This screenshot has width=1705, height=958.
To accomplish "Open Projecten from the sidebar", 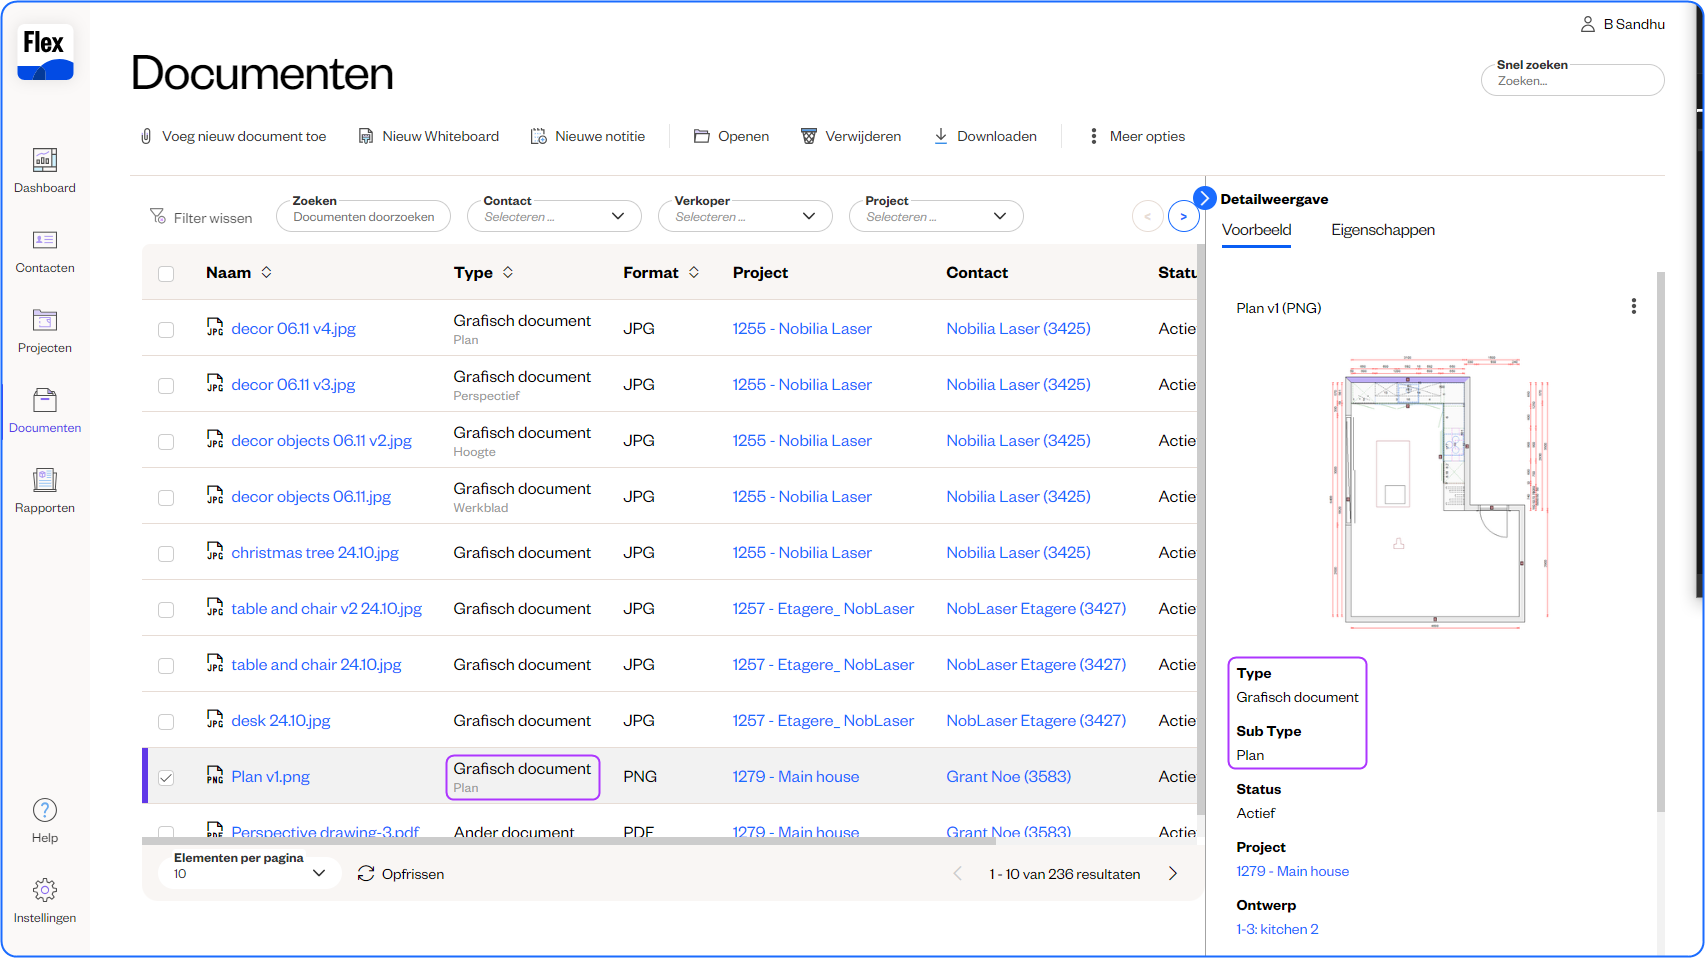I will 45,321.
